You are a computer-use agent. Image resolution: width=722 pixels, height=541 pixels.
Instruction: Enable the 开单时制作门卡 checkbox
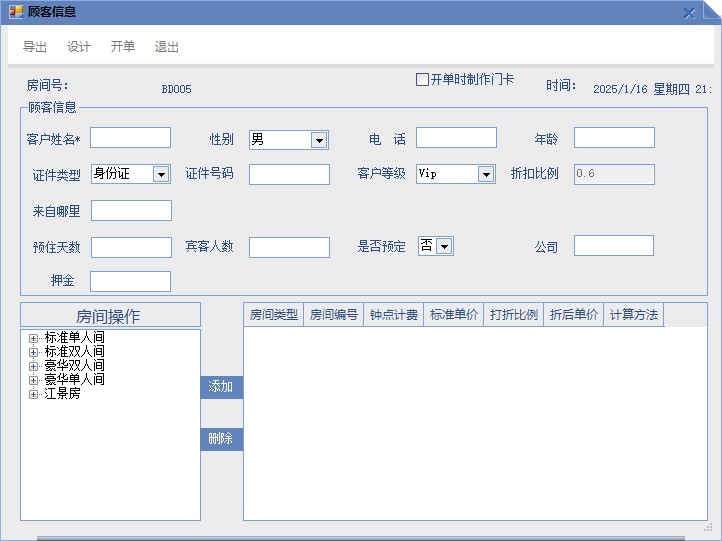tap(422, 80)
